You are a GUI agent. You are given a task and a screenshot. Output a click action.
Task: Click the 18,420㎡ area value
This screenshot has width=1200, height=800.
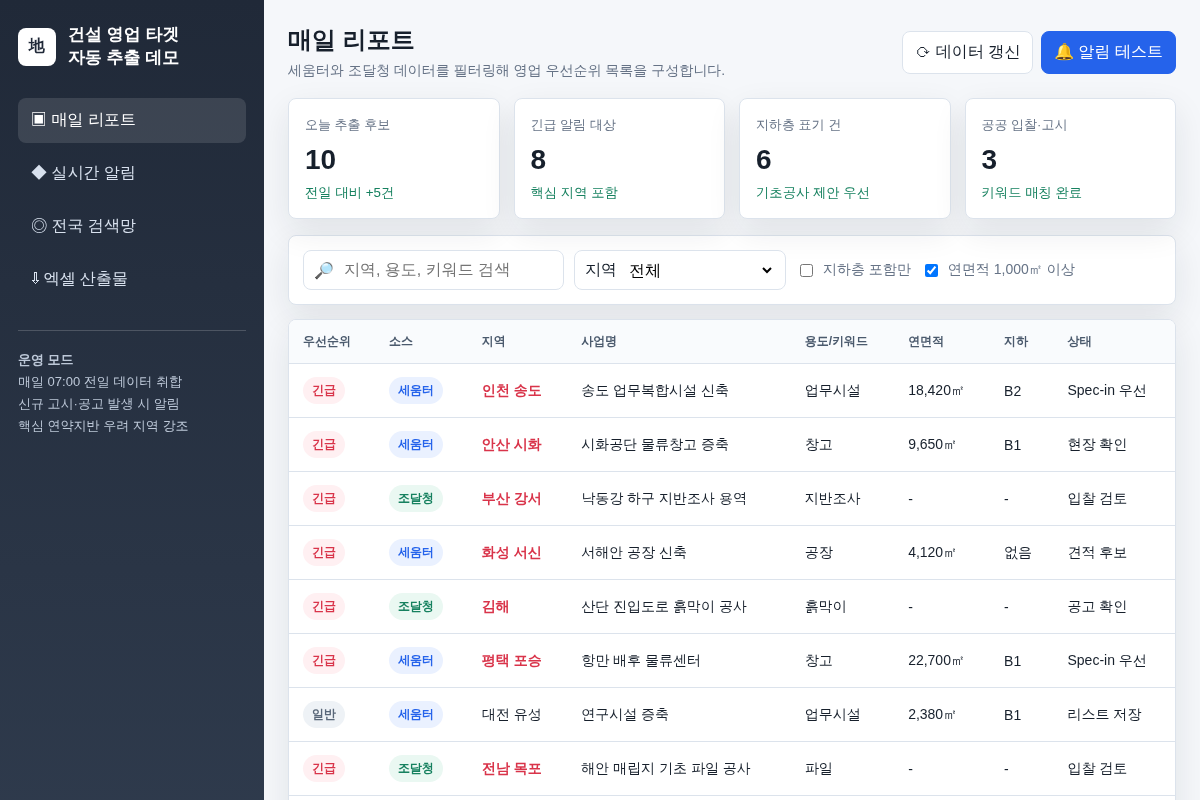[x=936, y=390]
